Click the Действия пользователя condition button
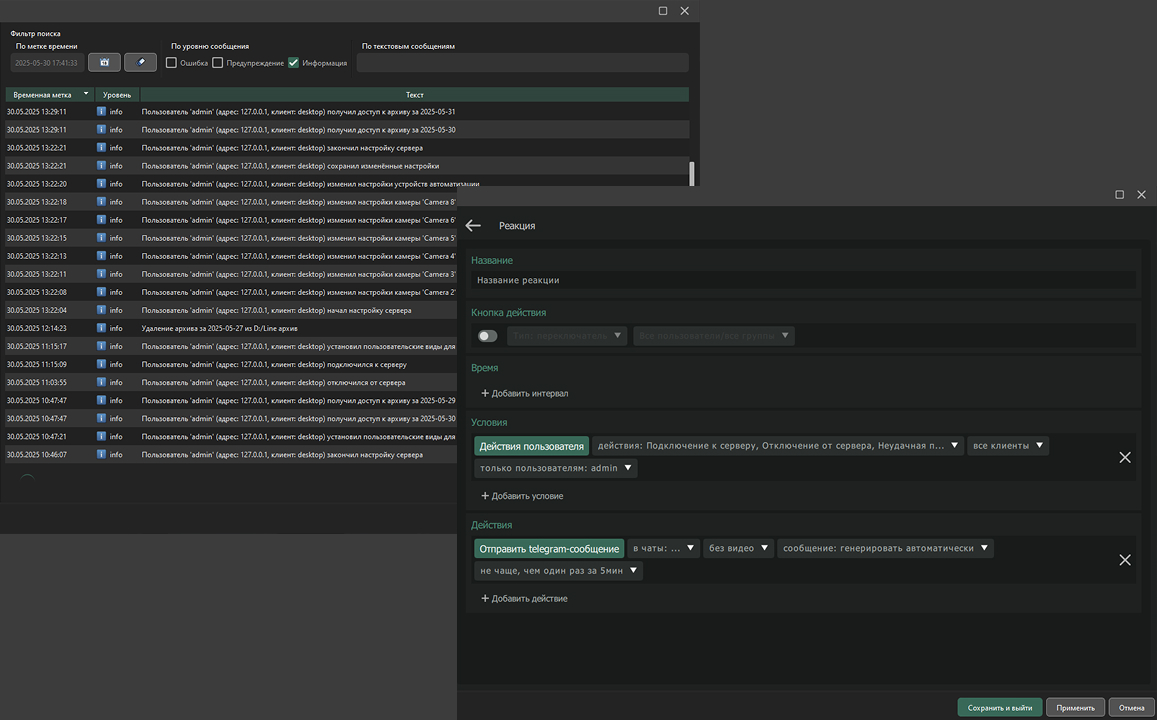Image resolution: width=1157 pixels, height=720 pixels. click(531, 446)
